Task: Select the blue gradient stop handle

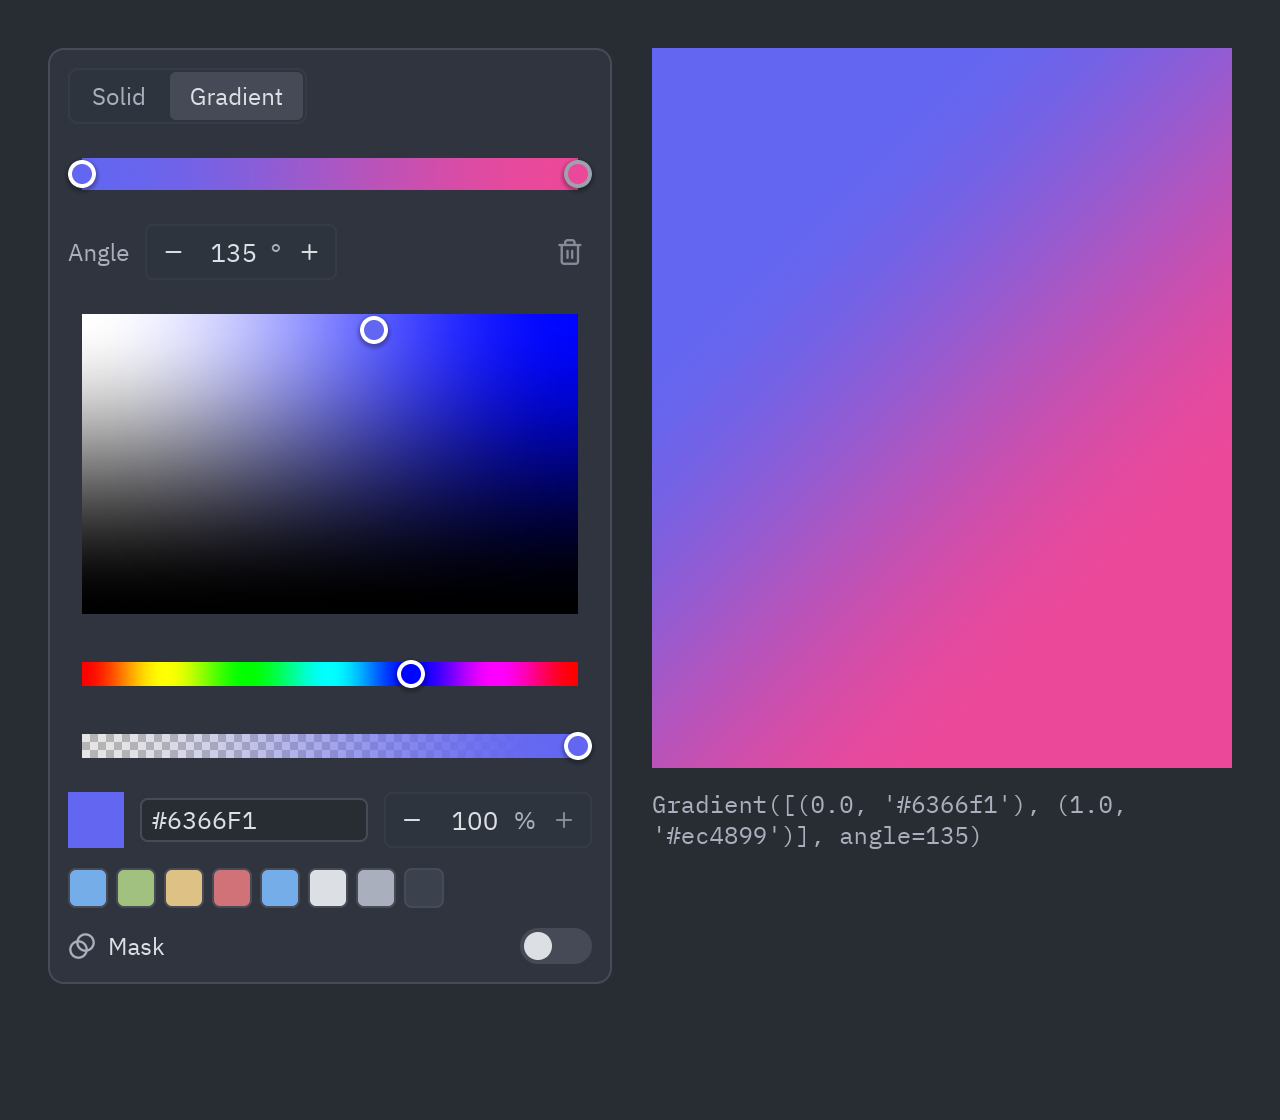Action: pos(82,174)
